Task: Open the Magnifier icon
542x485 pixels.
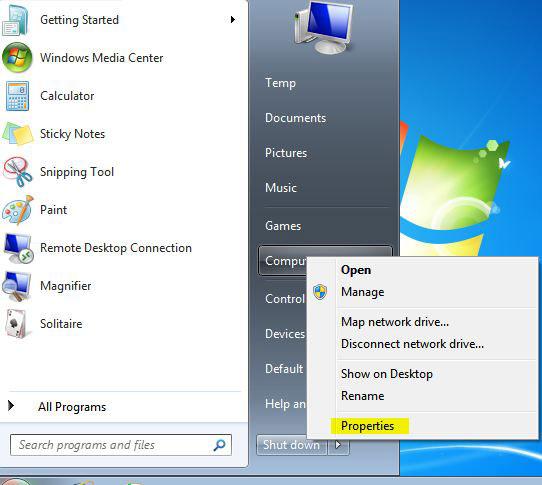Action: 16,286
